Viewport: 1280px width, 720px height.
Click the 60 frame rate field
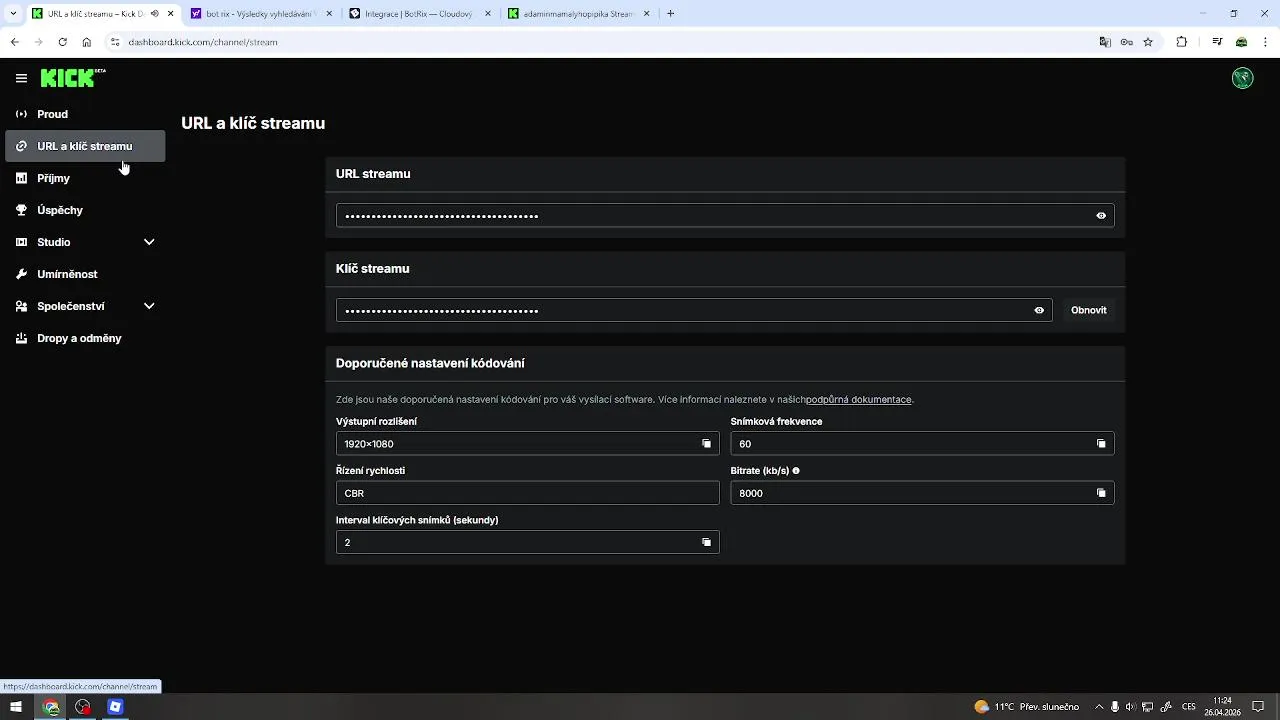pos(922,444)
